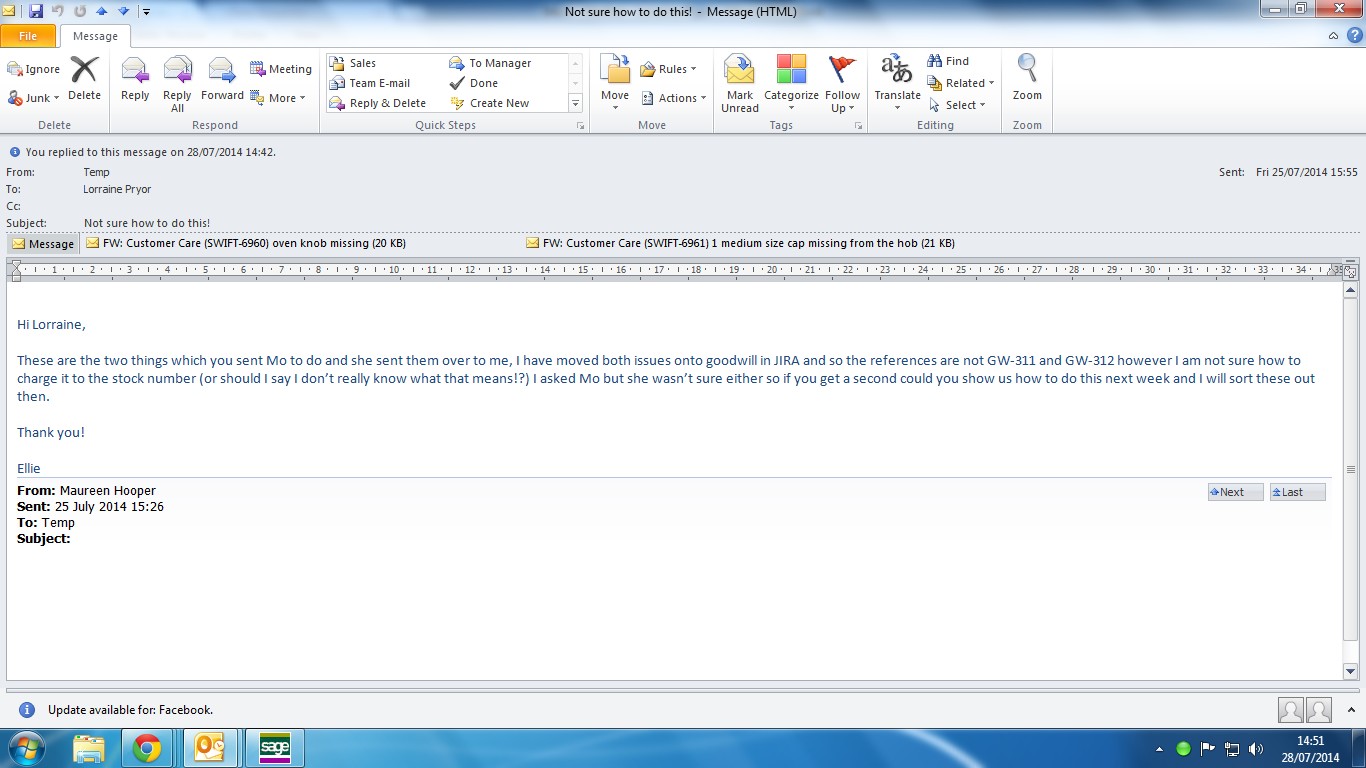Open the Quick Steps dialog launcher
This screenshot has width=1366, height=768.
[x=580, y=126]
